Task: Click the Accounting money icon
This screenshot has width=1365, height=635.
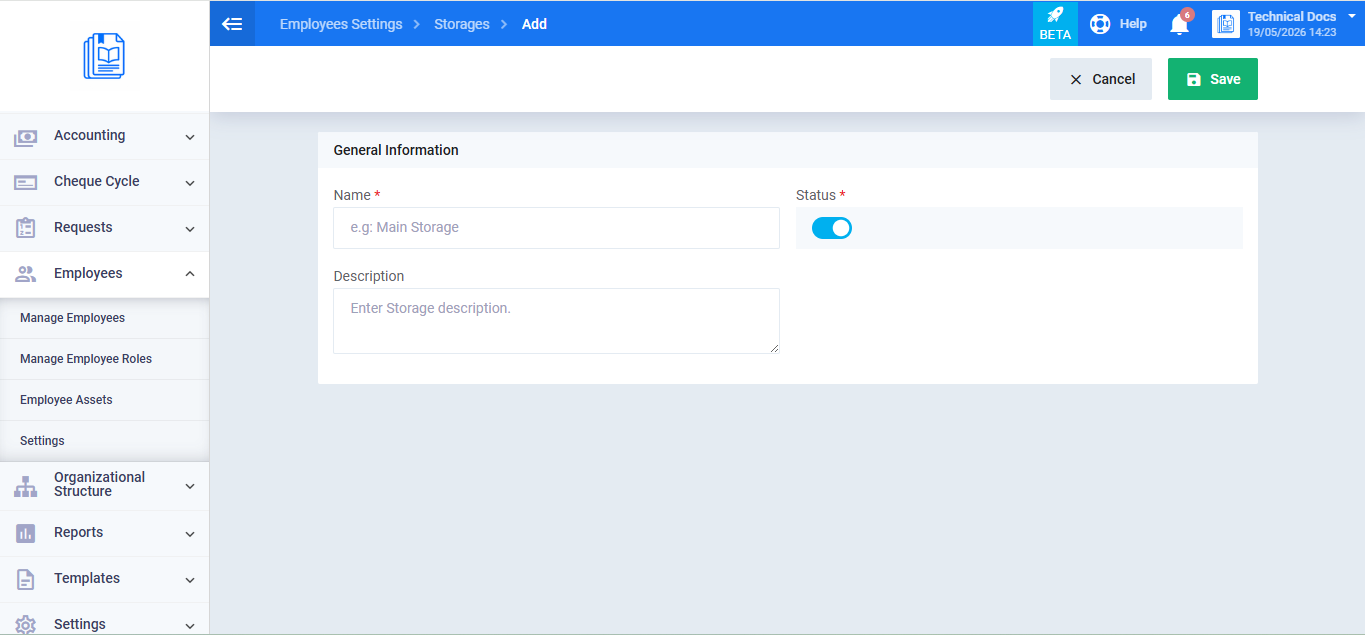Action: pyautogui.click(x=26, y=138)
